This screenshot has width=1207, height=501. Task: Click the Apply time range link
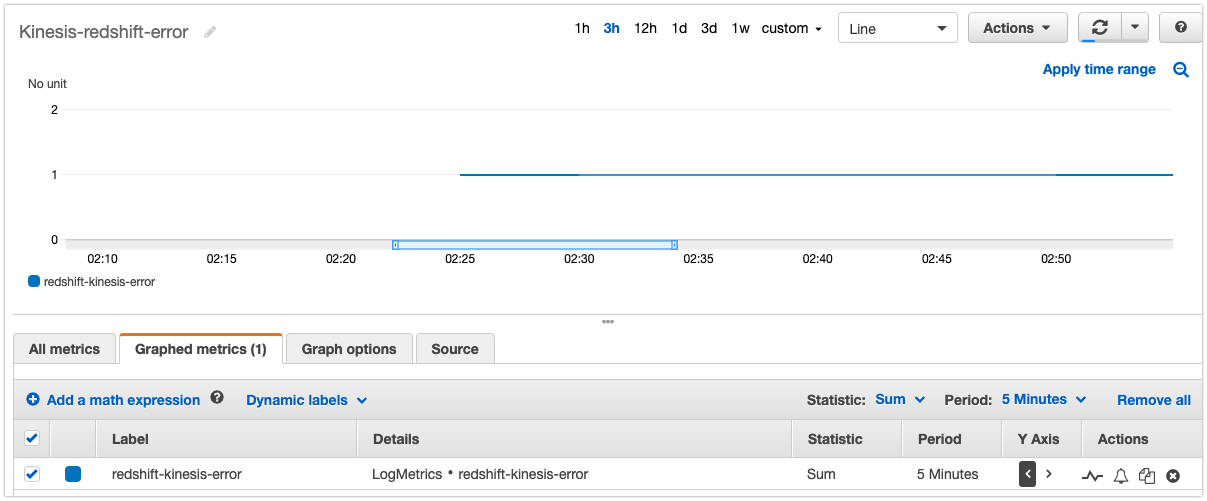(x=1099, y=69)
